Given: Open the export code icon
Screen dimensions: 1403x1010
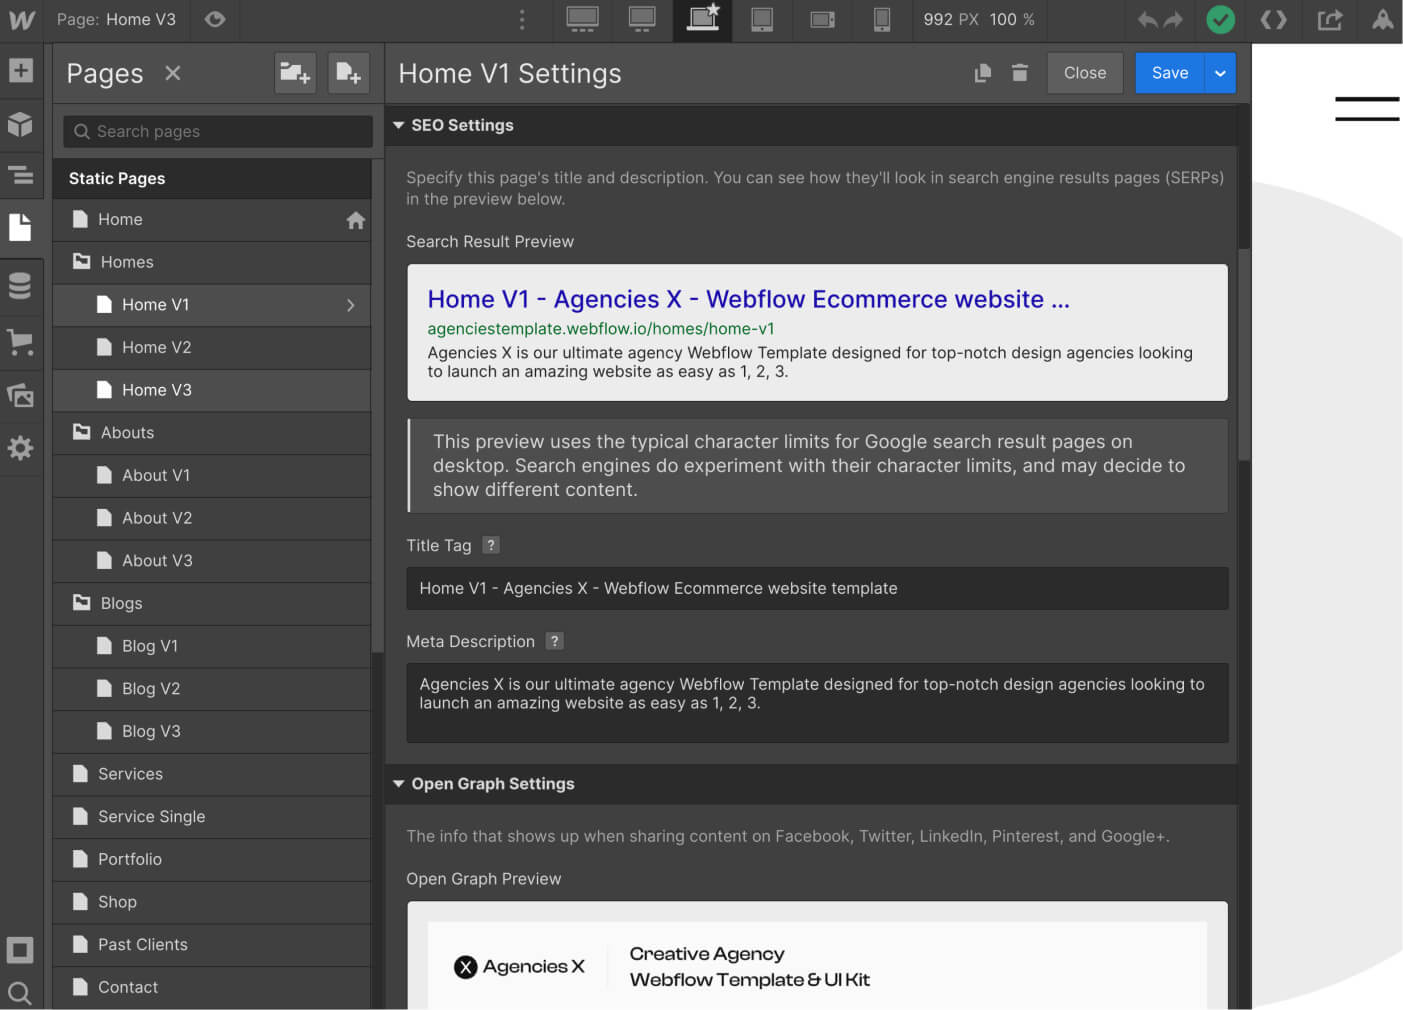Looking at the screenshot, I should [1273, 20].
